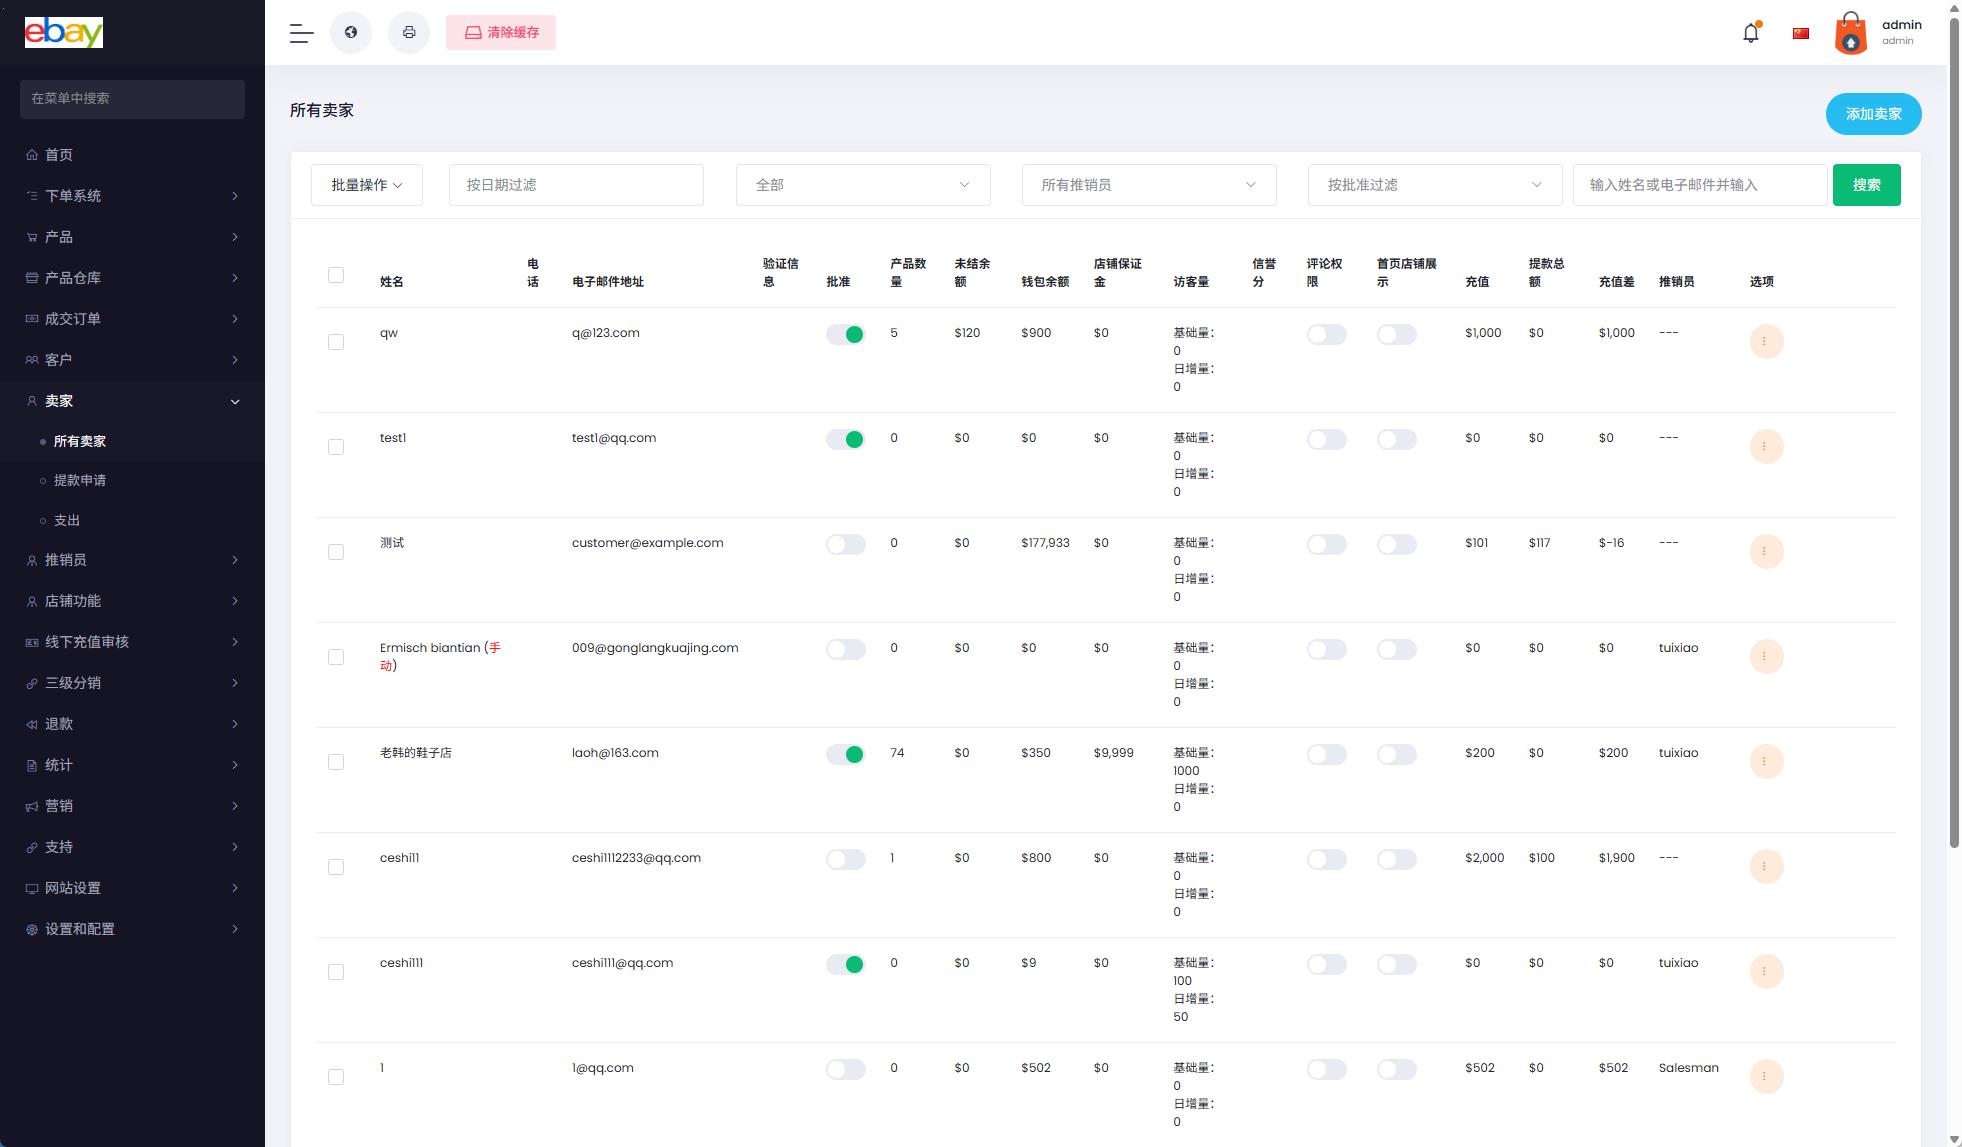Enable approval toggle for ceshi11
The height and width of the screenshot is (1147, 1962).
[x=845, y=859]
